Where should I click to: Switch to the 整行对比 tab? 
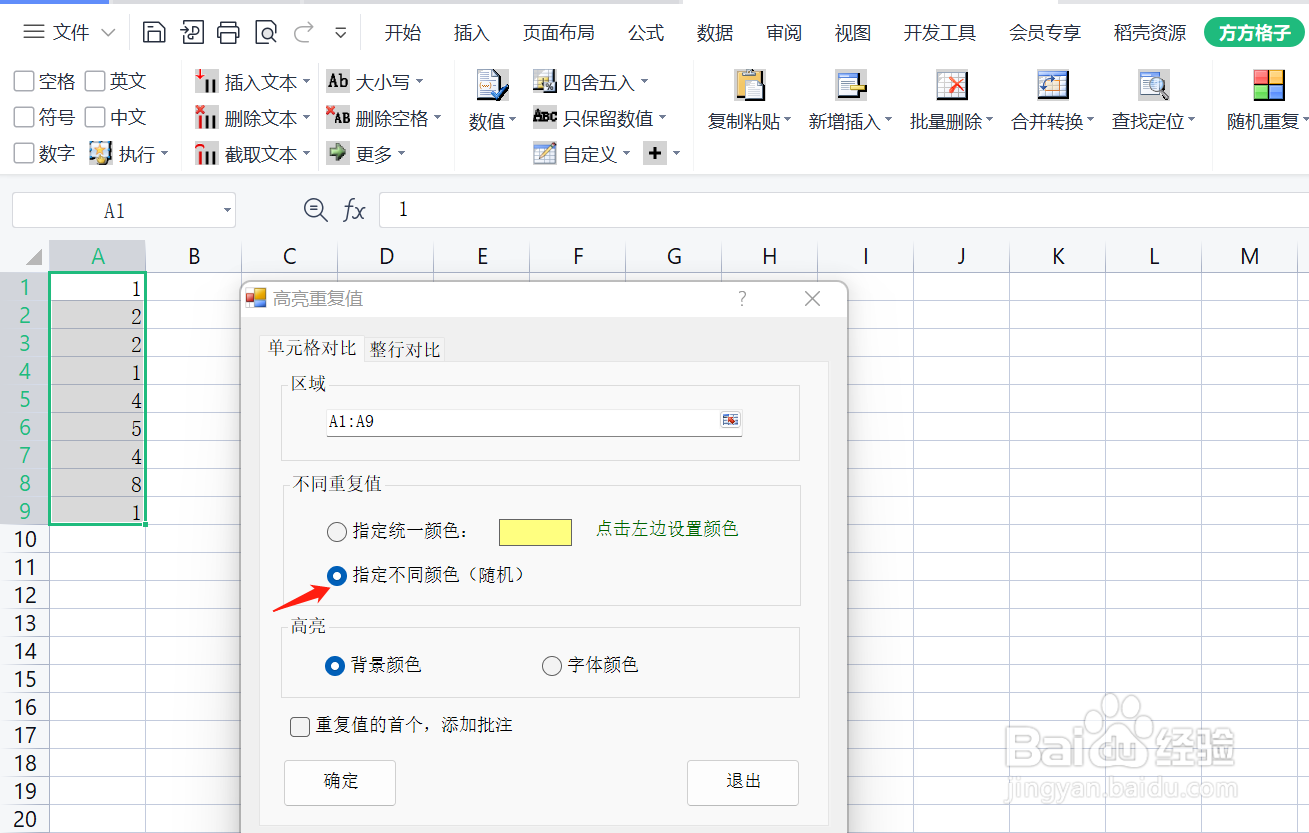click(405, 349)
